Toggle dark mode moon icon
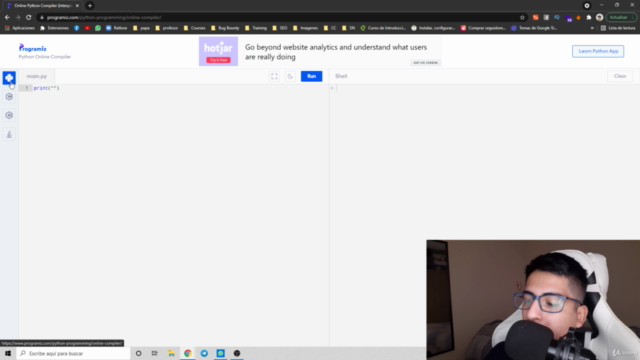 point(290,76)
